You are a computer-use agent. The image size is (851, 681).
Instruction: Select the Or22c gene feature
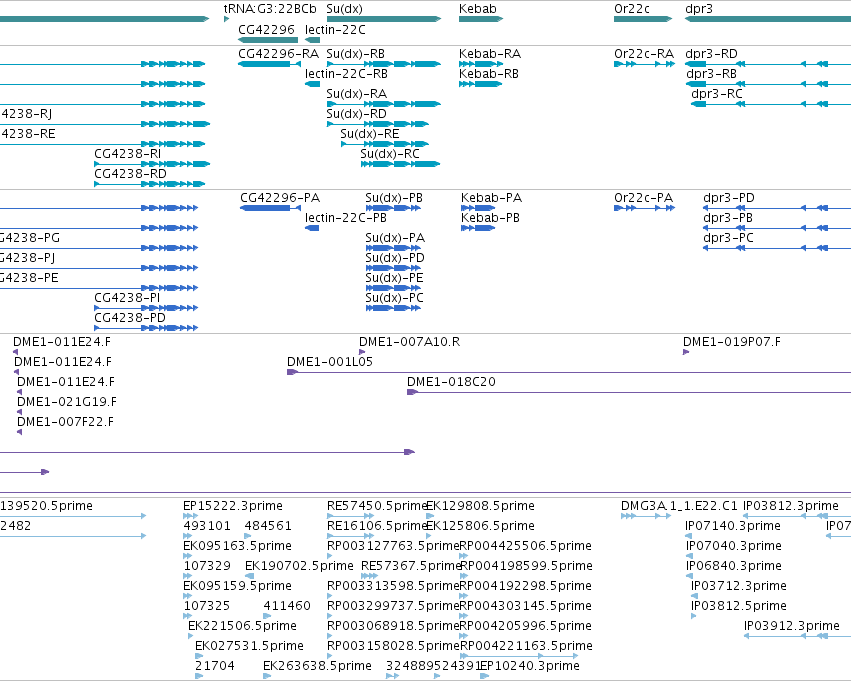pos(643,19)
